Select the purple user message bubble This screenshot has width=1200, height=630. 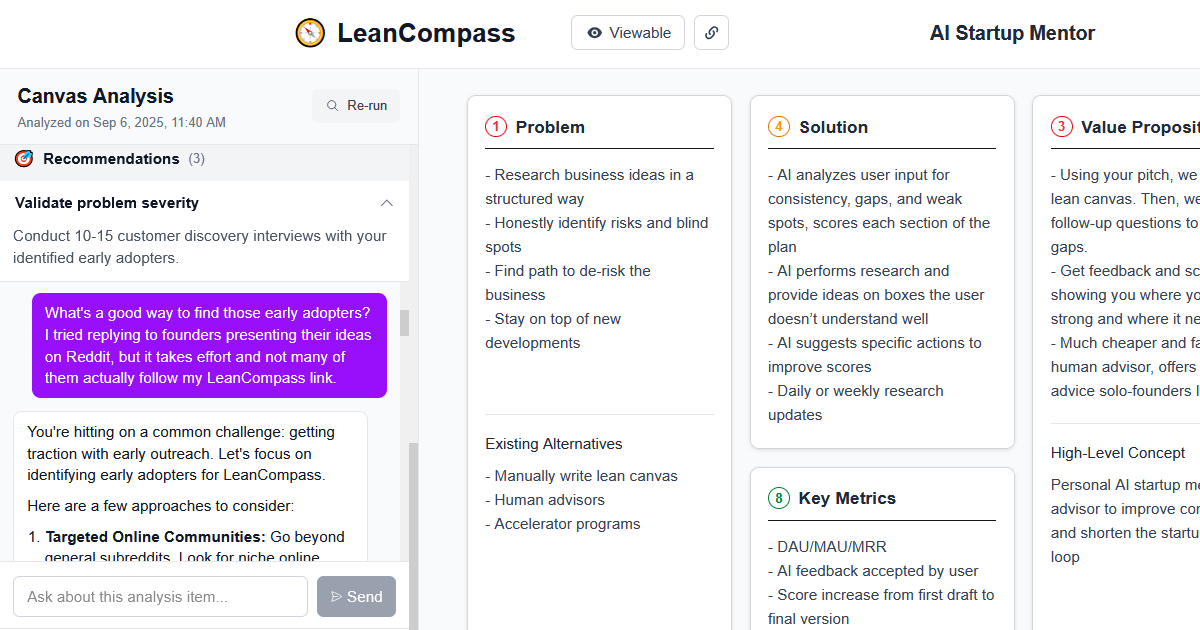coord(209,345)
